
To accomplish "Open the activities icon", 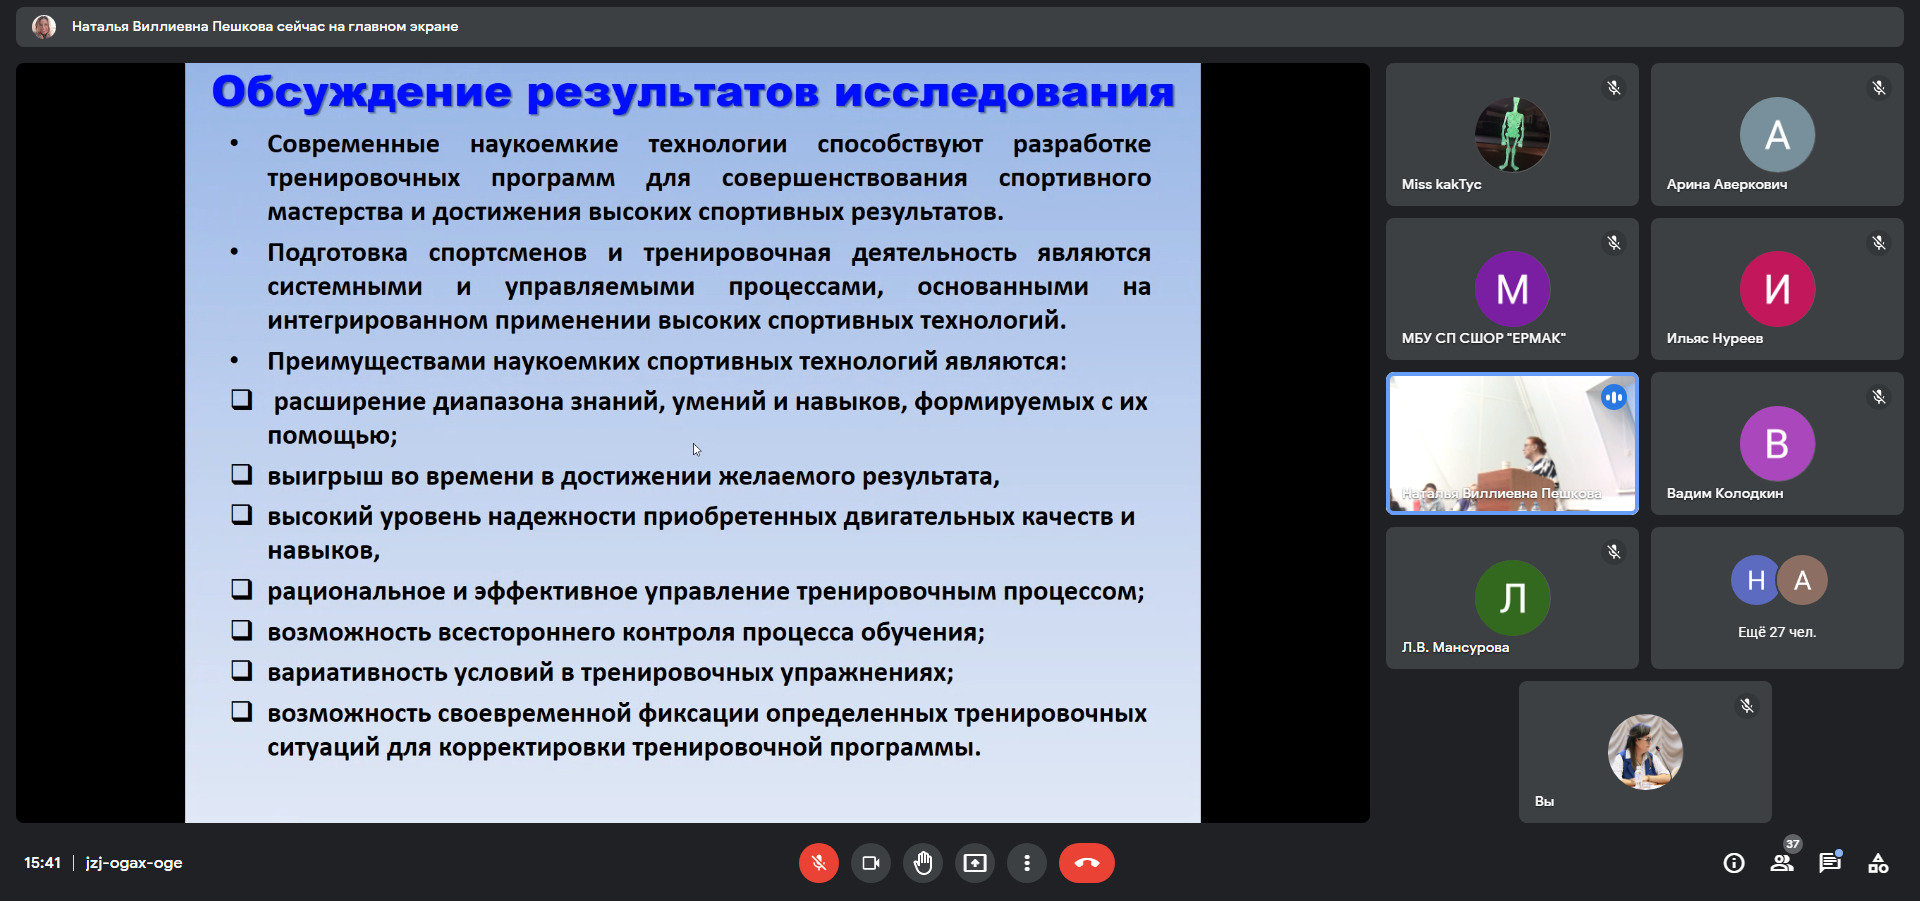I will tap(1878, 863).
